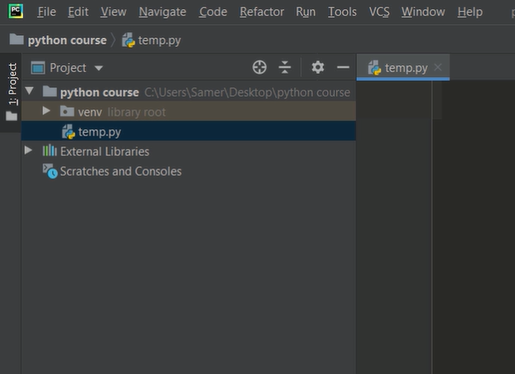The image size is (515, 374).
Task: Open the File menu
Action: pyautogui.click(x=47, y=12)
